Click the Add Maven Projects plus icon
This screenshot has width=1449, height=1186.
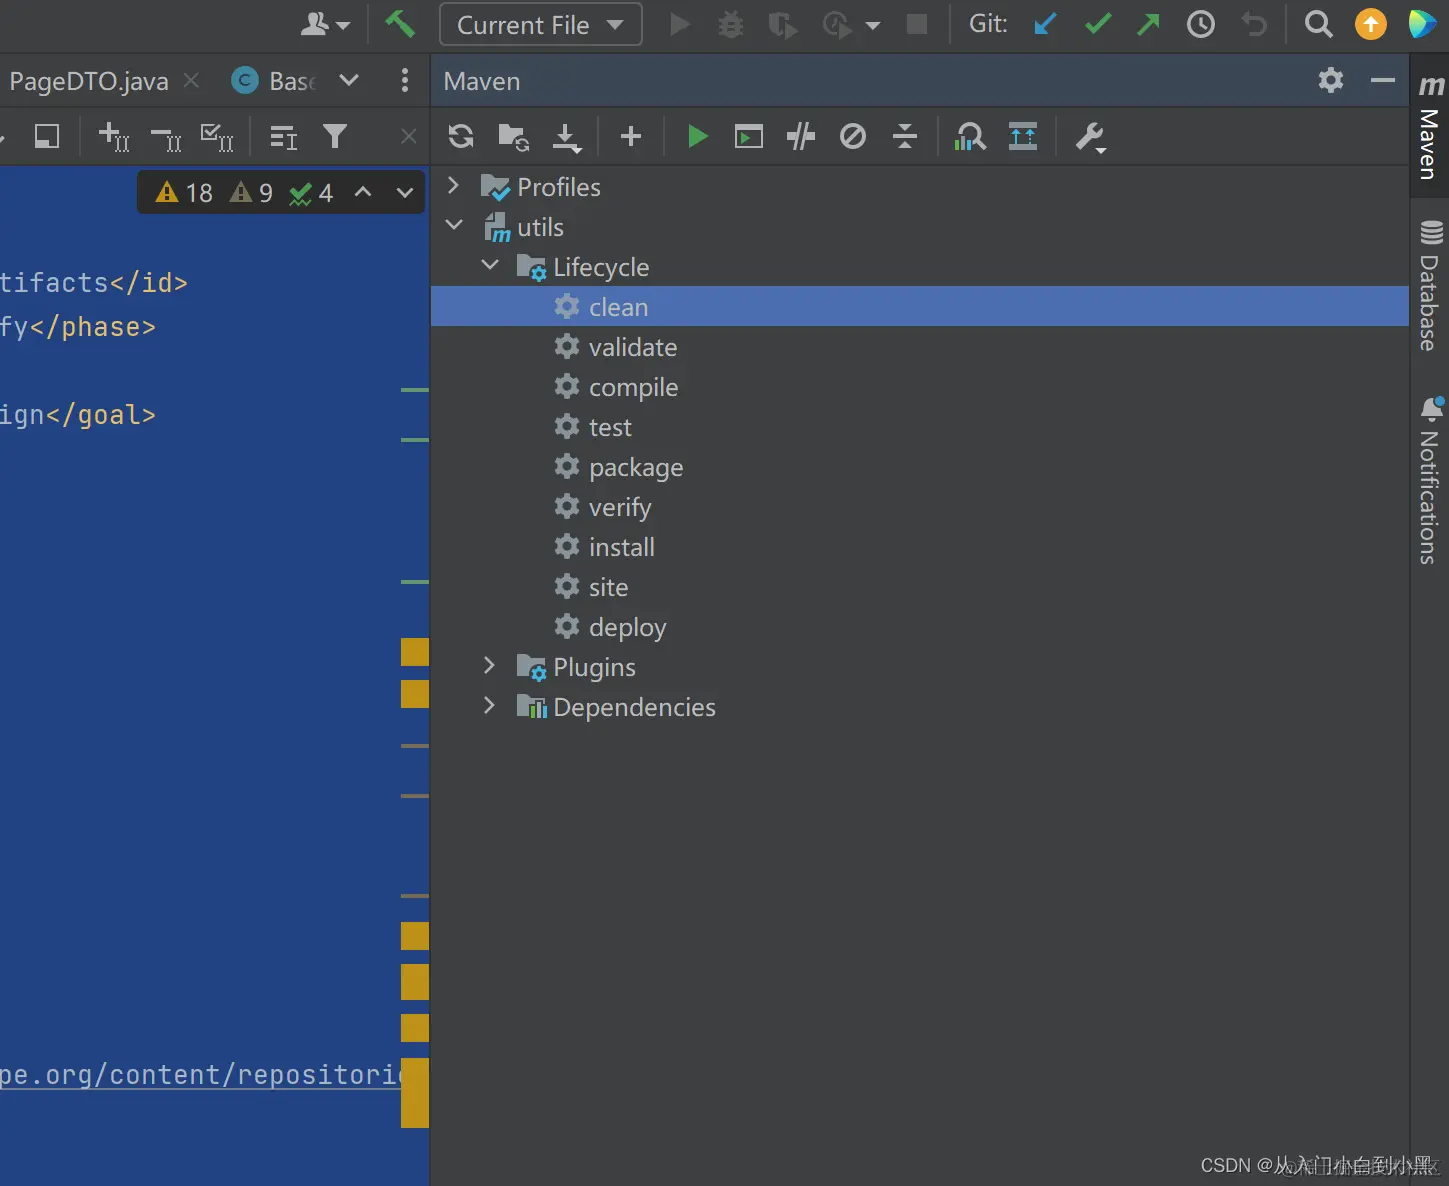(x=630, y=136)
